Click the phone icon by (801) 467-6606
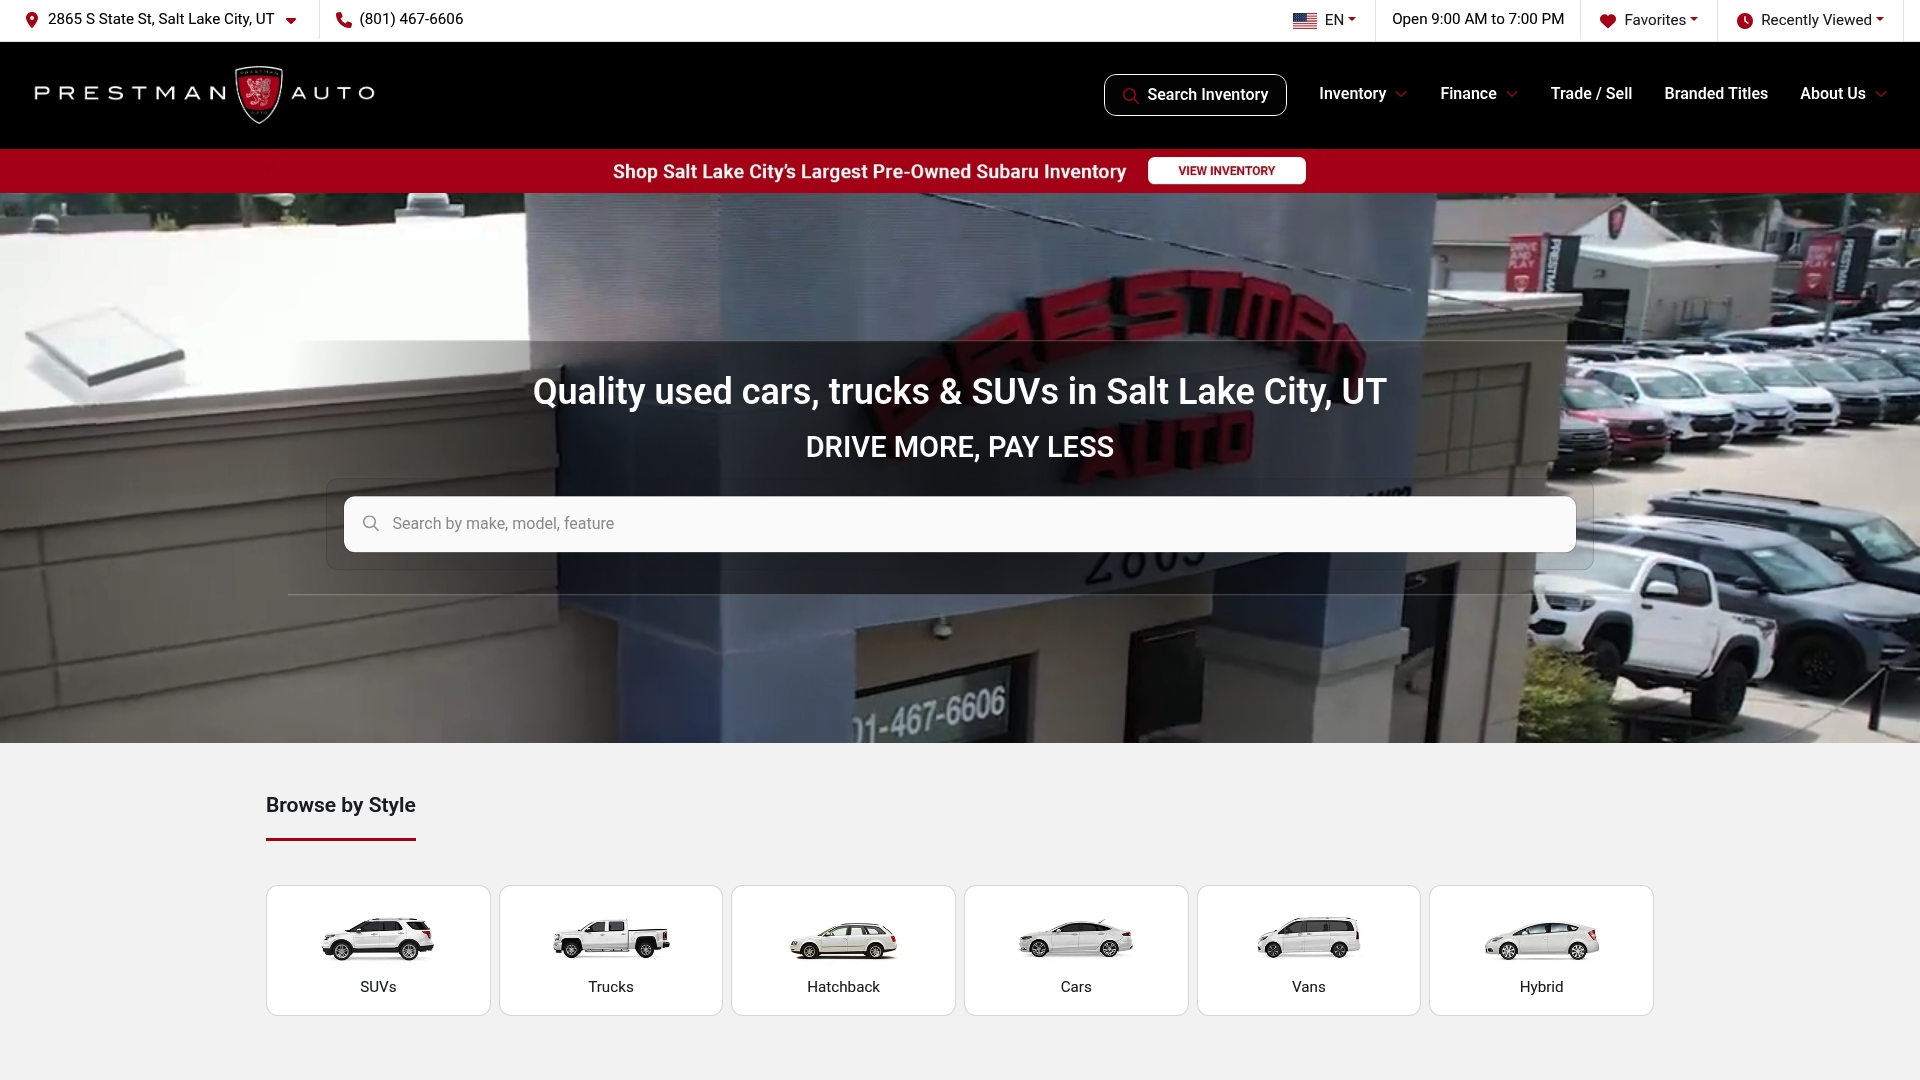 [x=343, y=20]
